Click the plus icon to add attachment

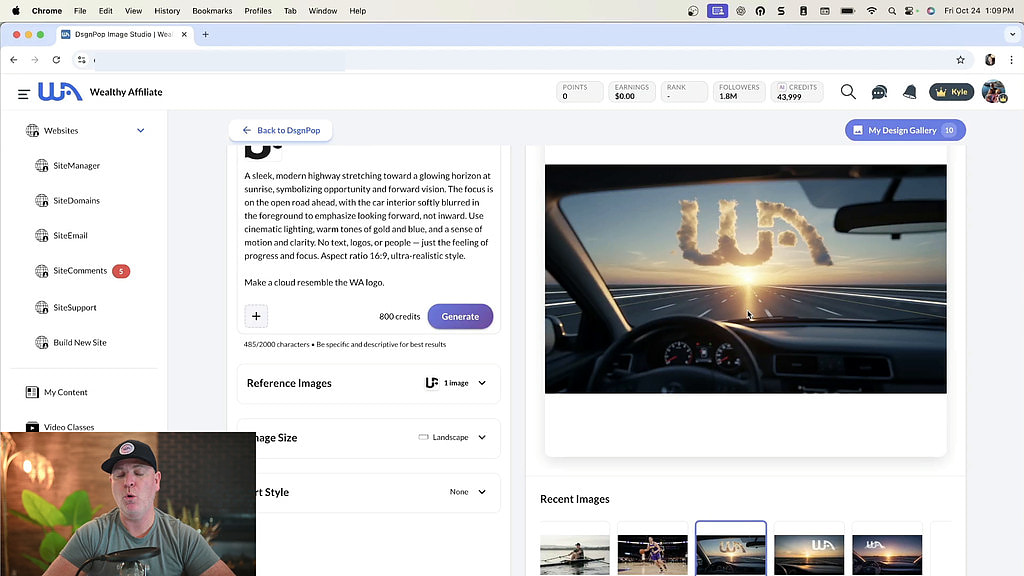pyautogui.click(x=256, y=316)
